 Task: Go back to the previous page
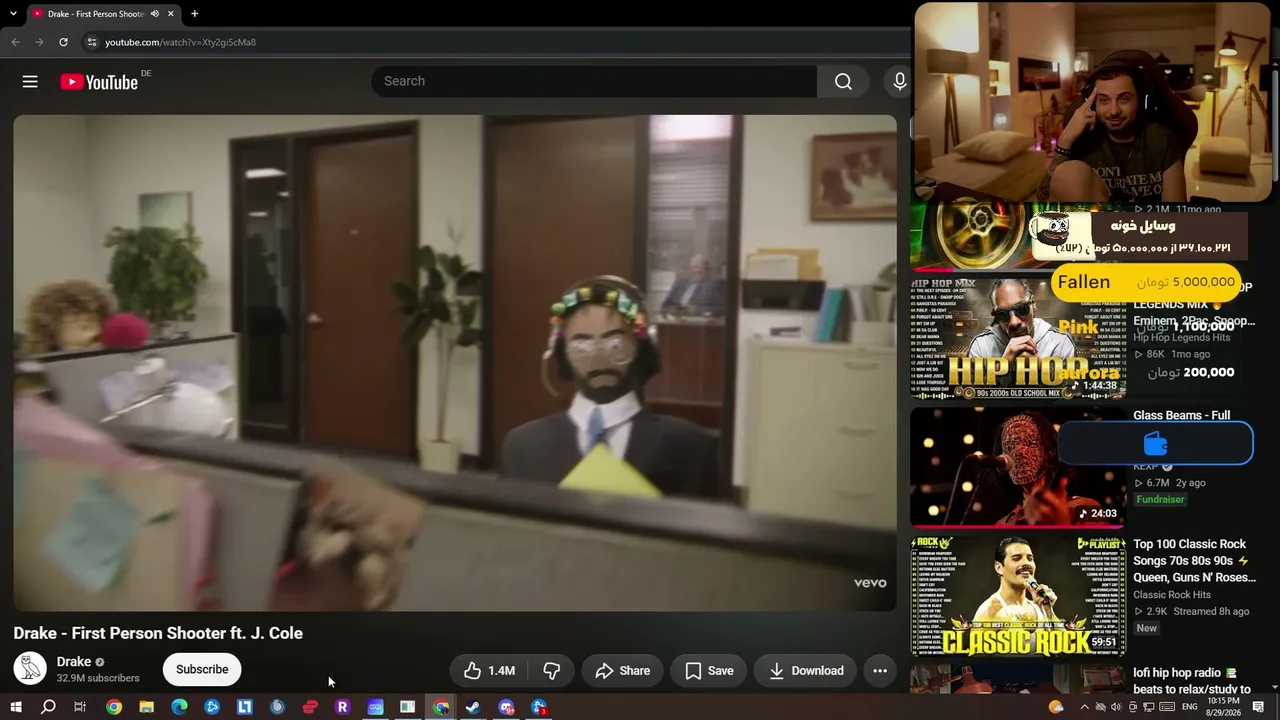tap(15, 42)
